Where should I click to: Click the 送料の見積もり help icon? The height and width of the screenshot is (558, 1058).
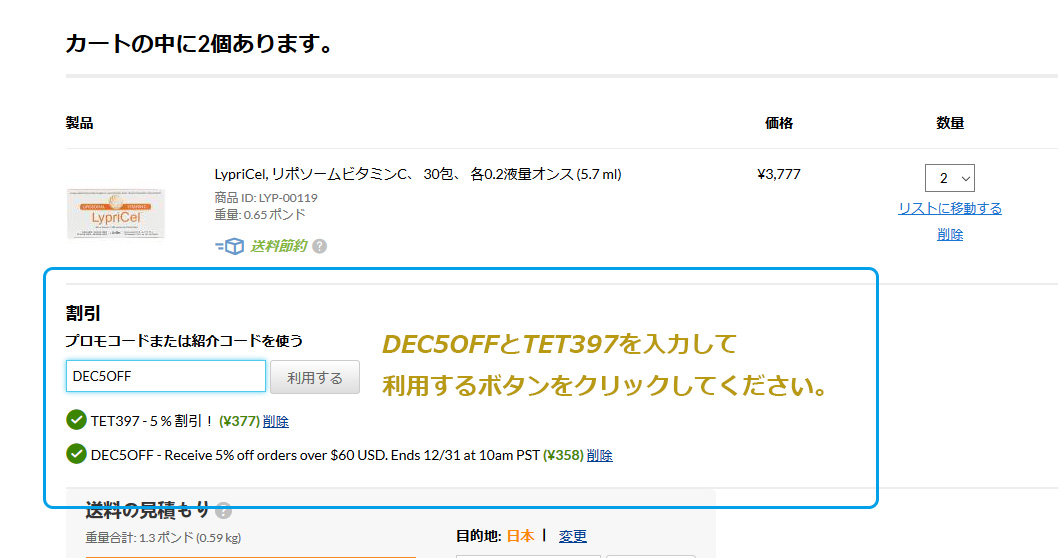pyautogui.click(x=223, y=511)
